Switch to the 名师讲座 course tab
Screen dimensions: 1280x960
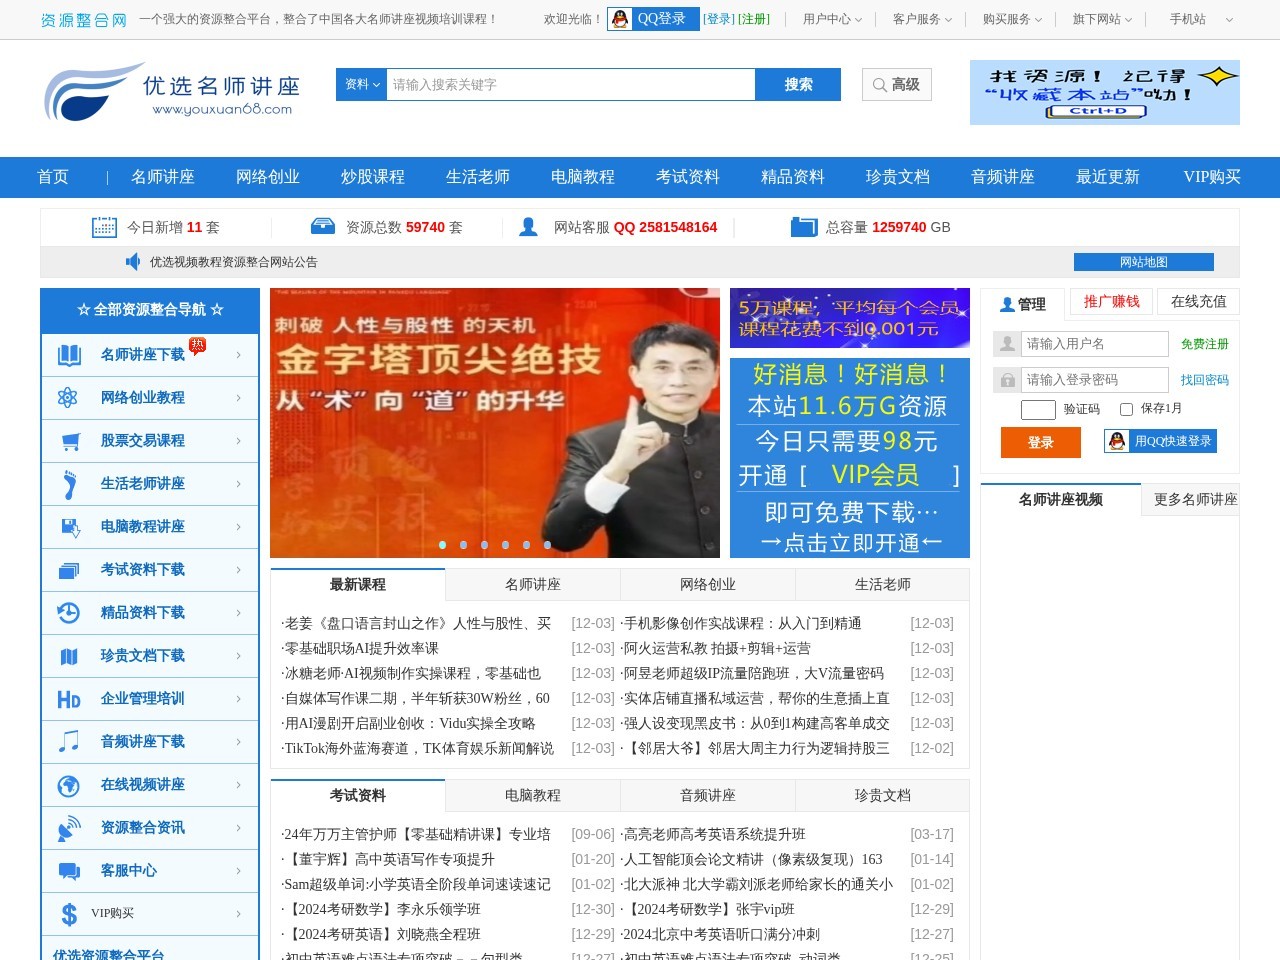pos(530,584)
